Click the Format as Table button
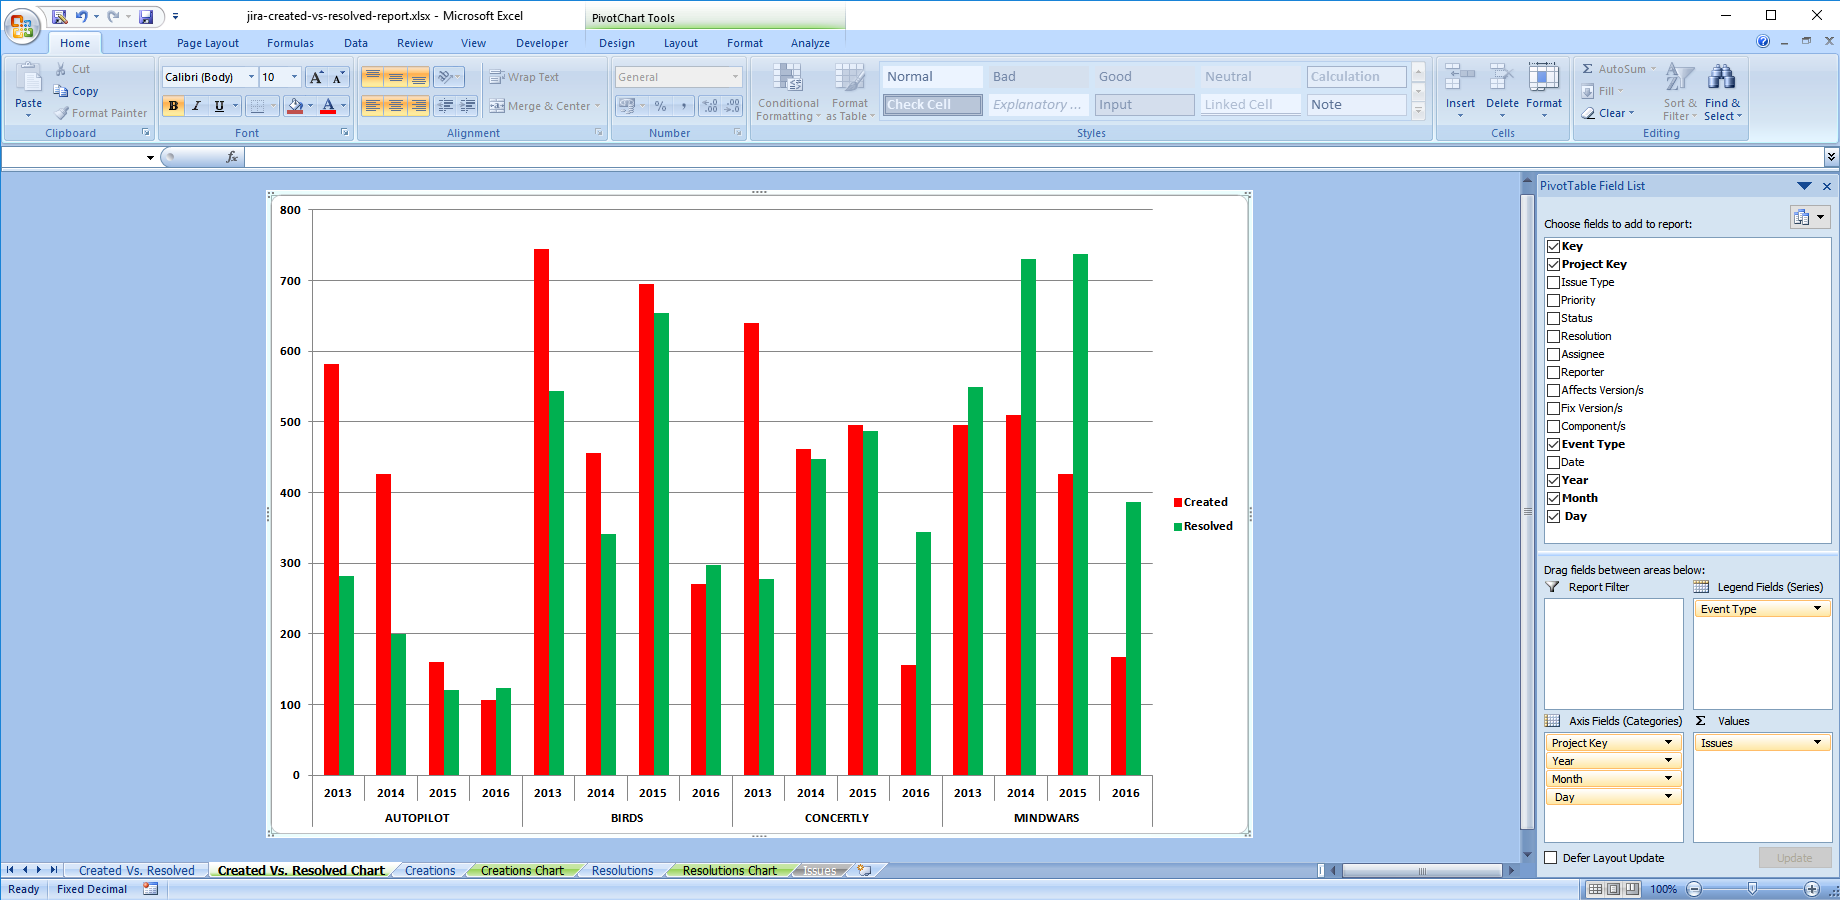Image resolution: width=1840 pixels, height=900 pixels. click(x=850, y=90)
